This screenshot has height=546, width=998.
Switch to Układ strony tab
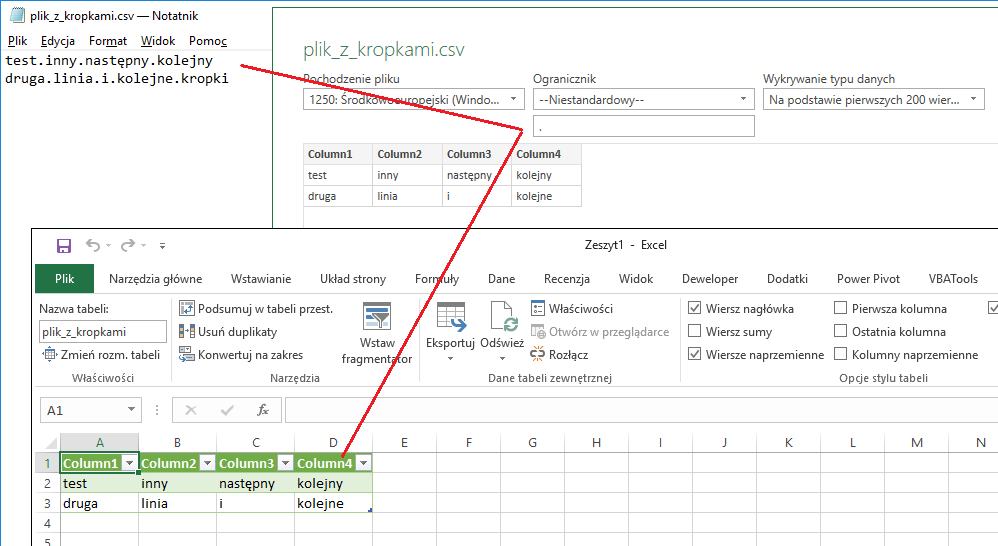(x=353, y=279)
